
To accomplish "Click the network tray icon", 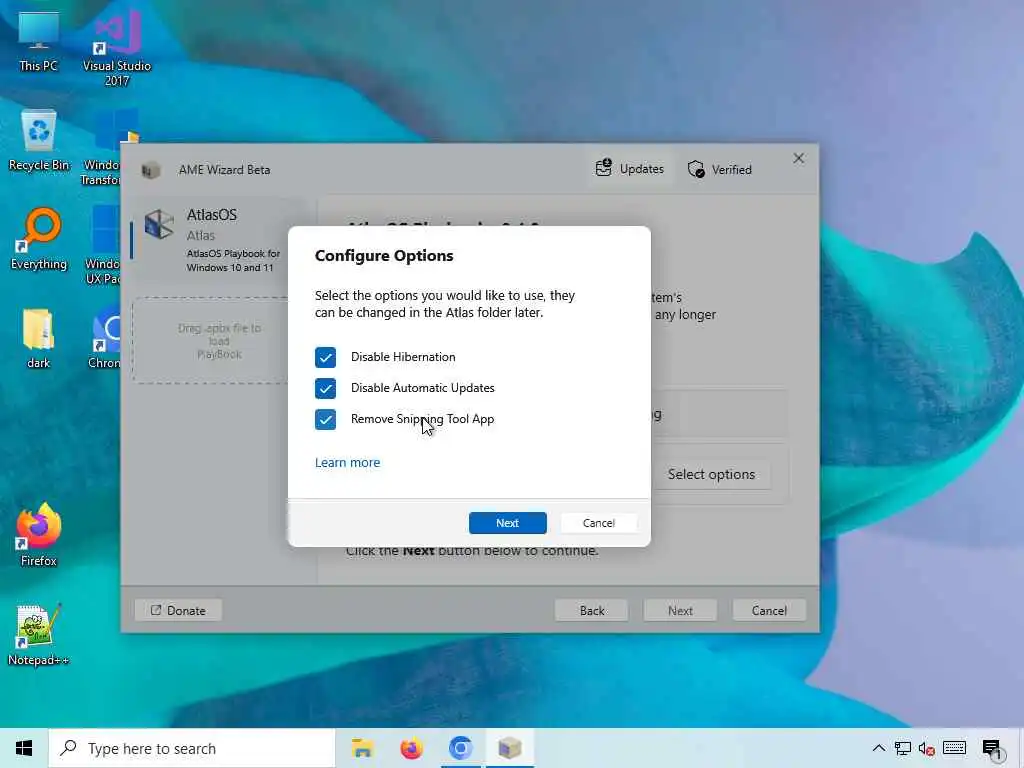I will click(903, 748).
